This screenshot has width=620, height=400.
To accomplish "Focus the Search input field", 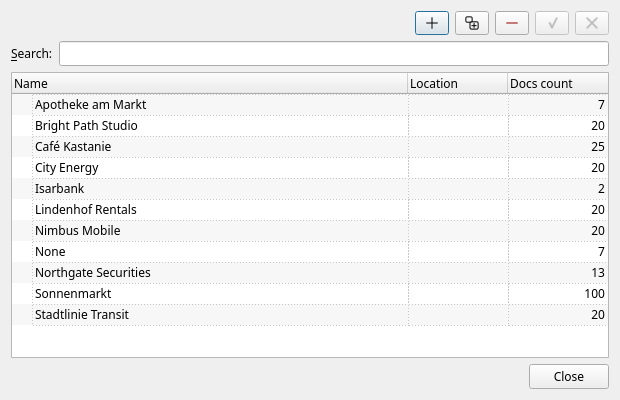I will coord(334,53).
